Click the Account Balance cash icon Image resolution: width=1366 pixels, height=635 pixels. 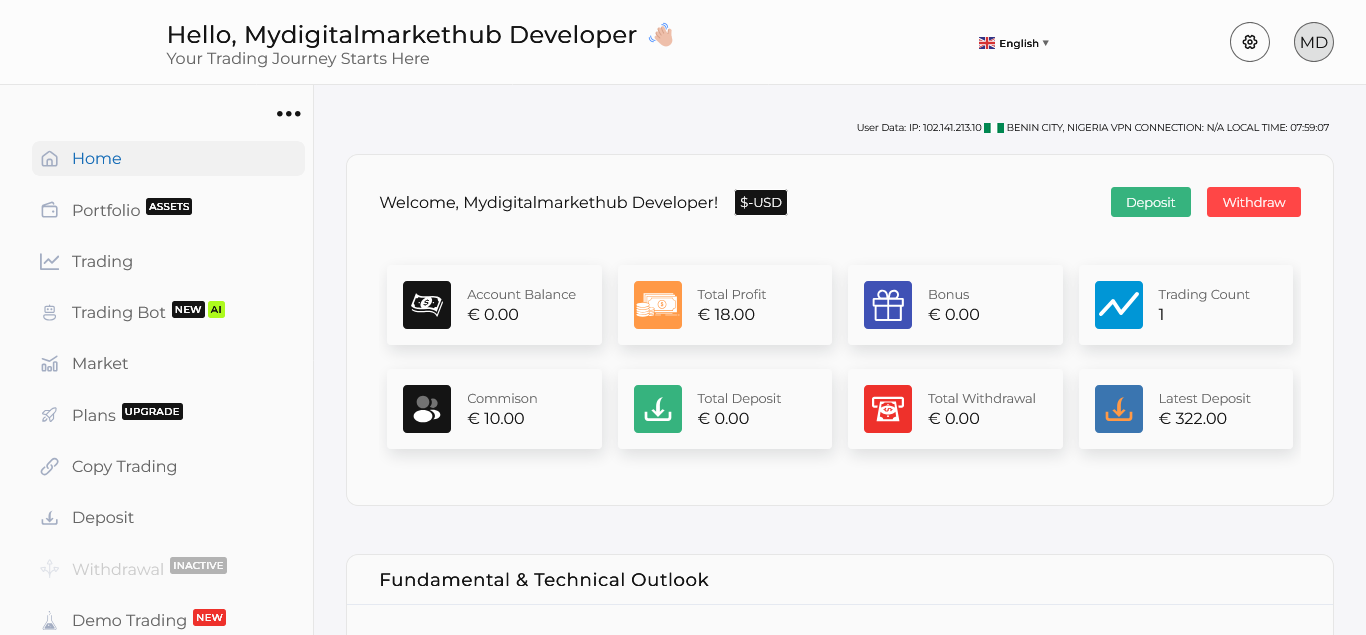click(x=427, y=305)
